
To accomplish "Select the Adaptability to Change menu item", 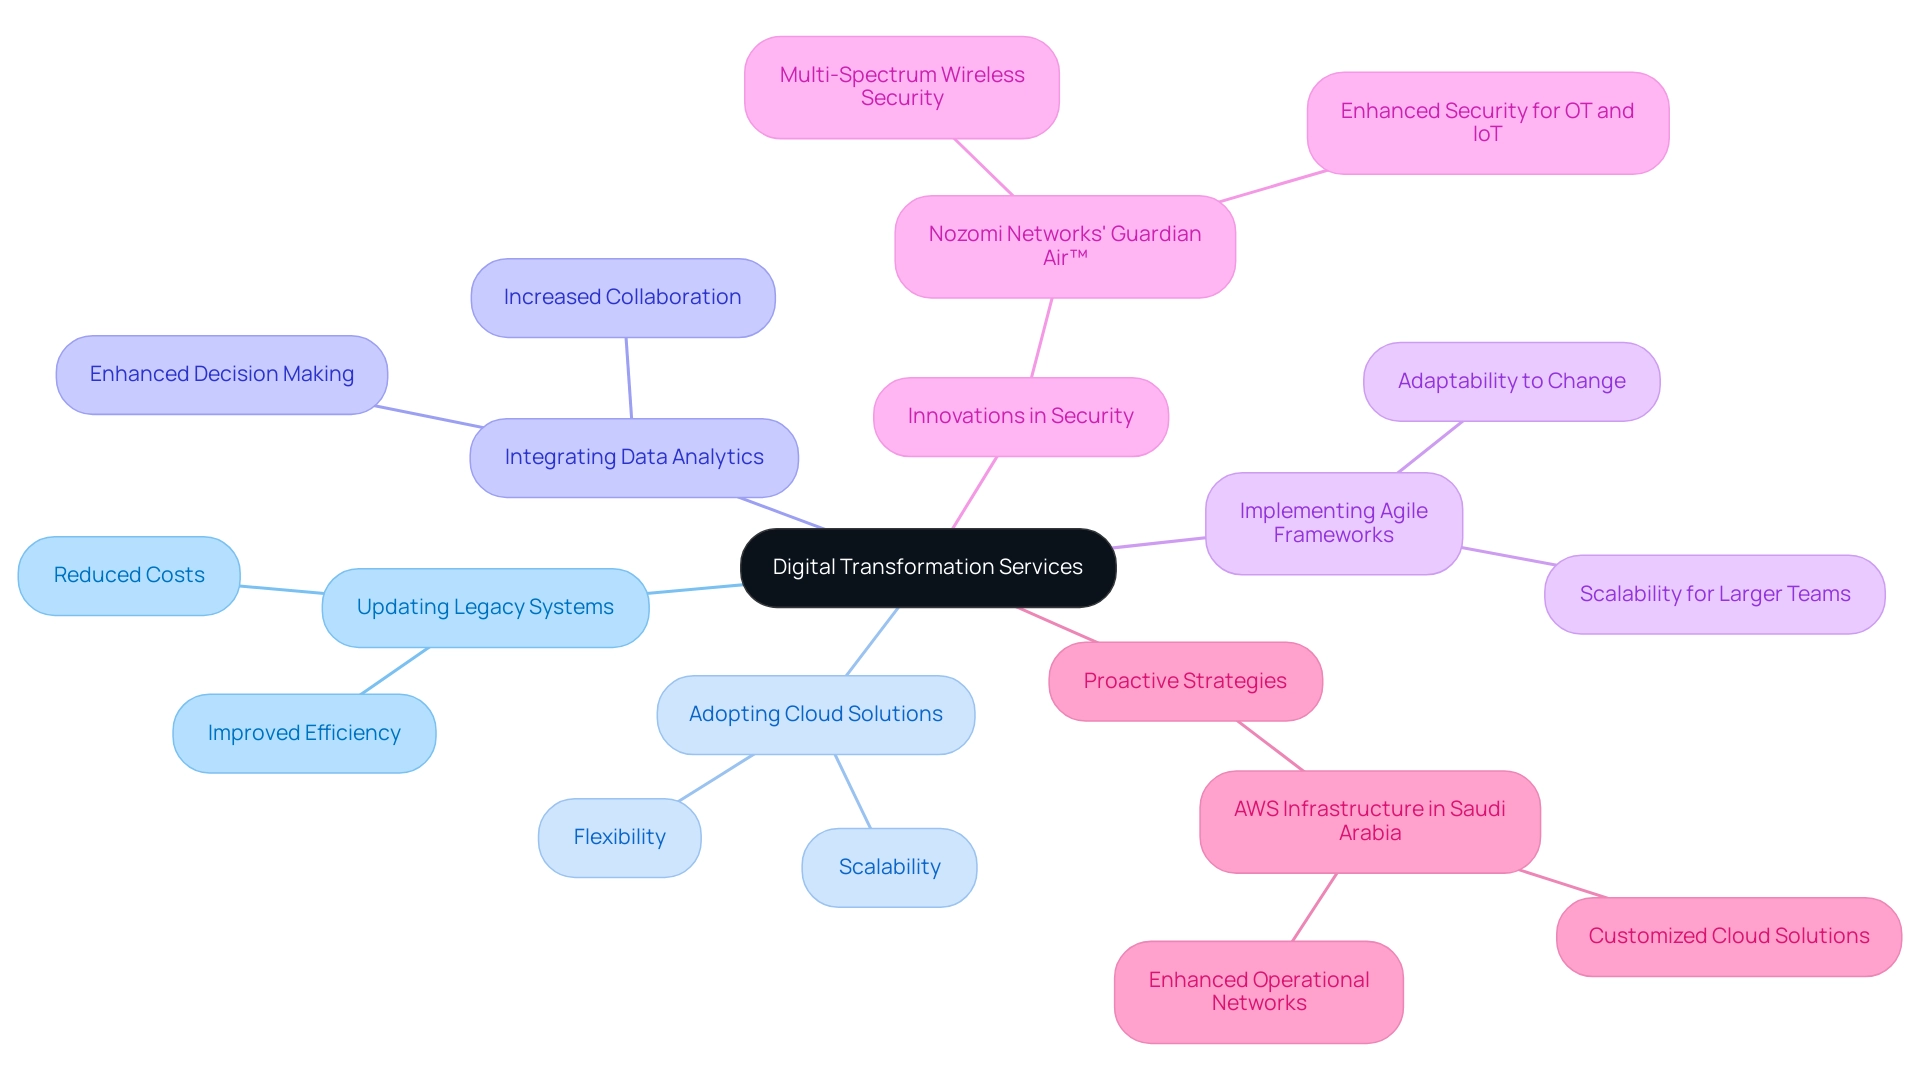I will [1514, 387].
